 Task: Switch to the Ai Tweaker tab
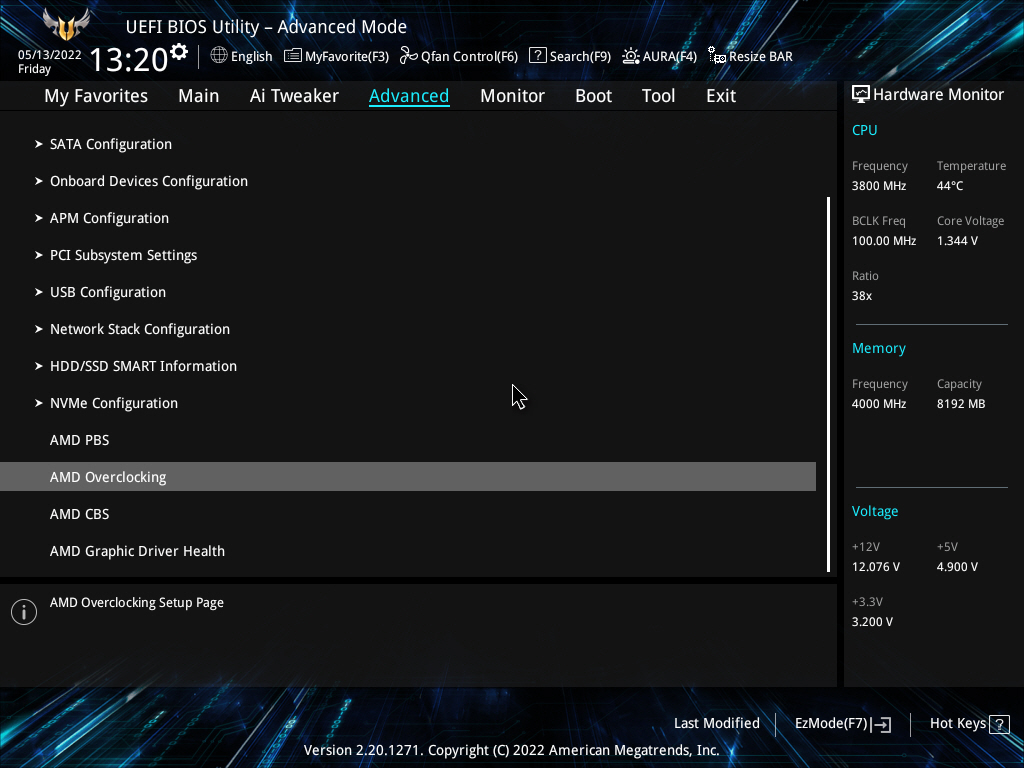[x=294, y=96]
